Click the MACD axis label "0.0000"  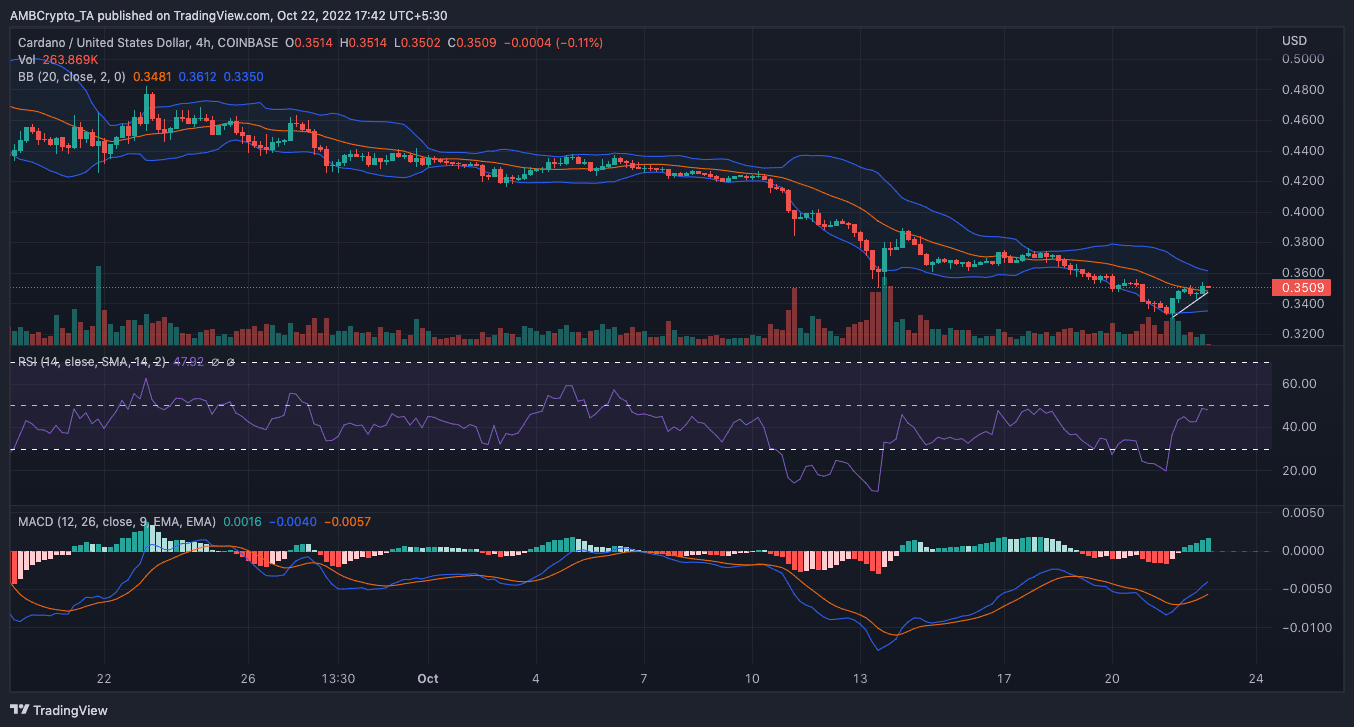(1301, 551)
